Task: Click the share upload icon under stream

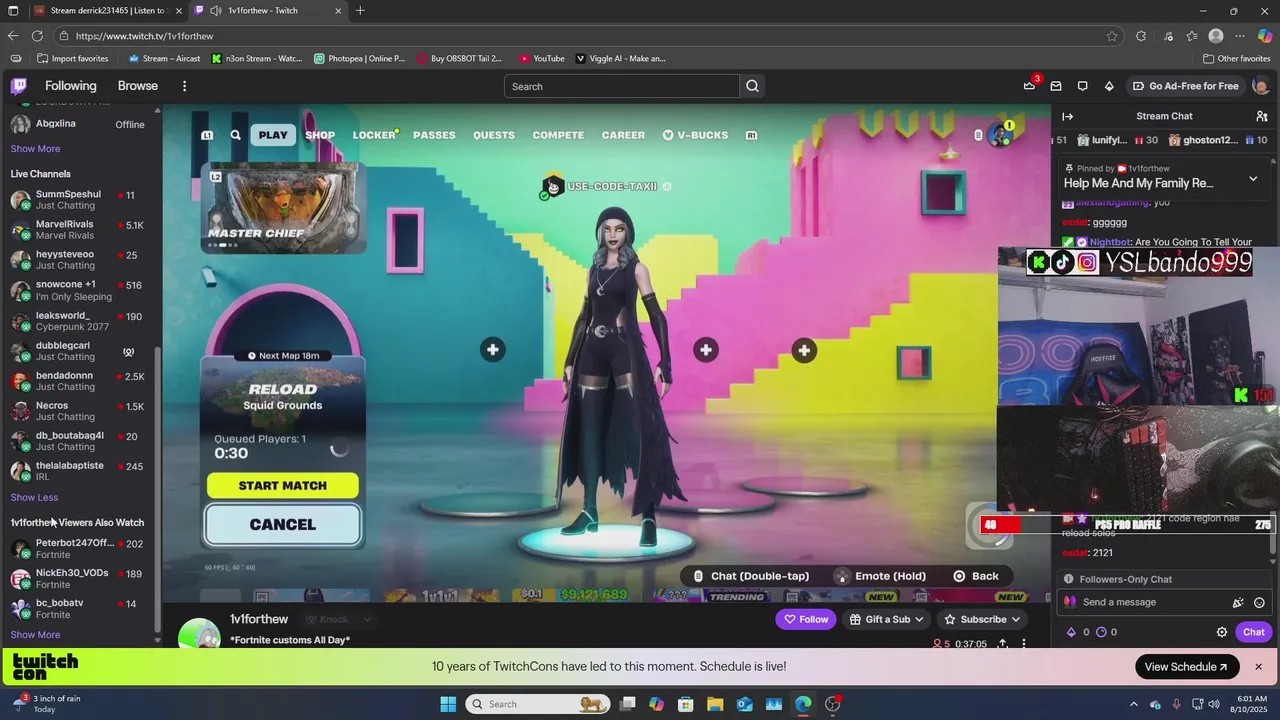Action: [1003, 644]
